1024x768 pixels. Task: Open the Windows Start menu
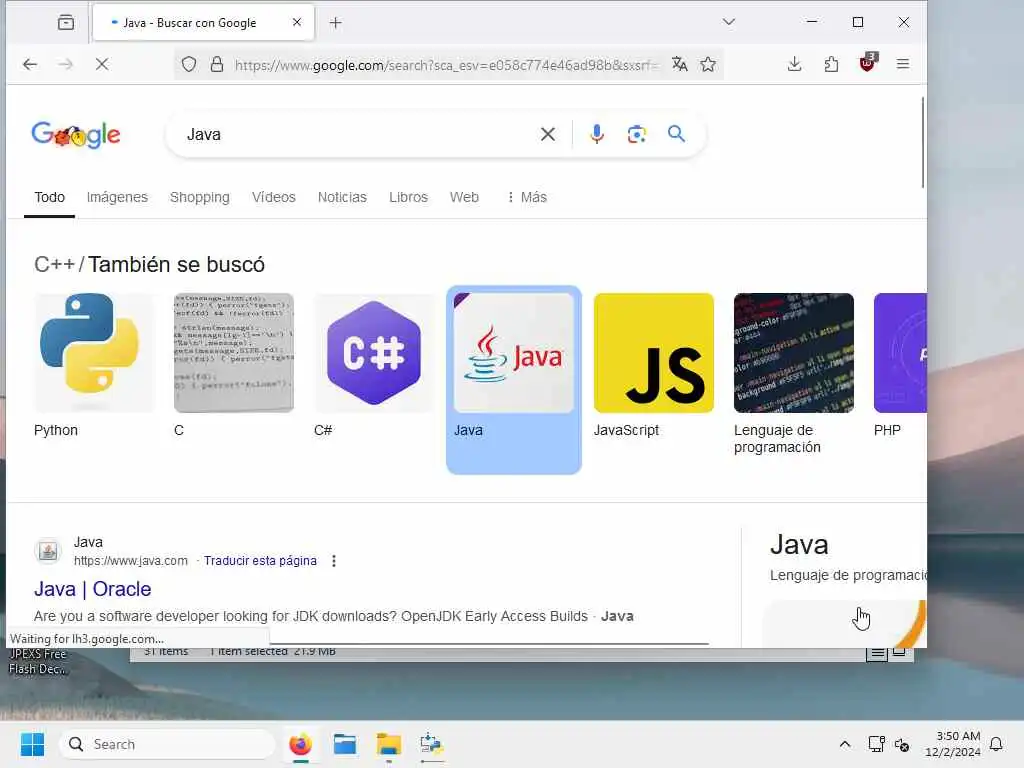[x=32, y=744]
